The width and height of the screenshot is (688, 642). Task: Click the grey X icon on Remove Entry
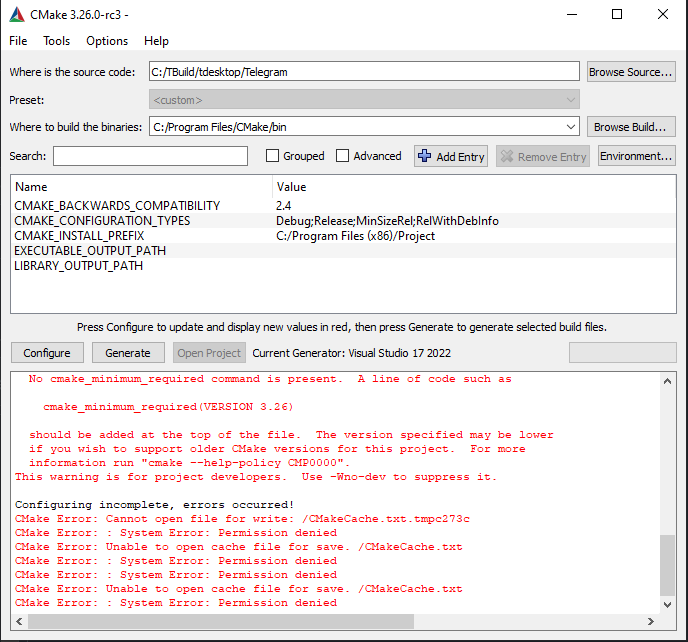507,156
